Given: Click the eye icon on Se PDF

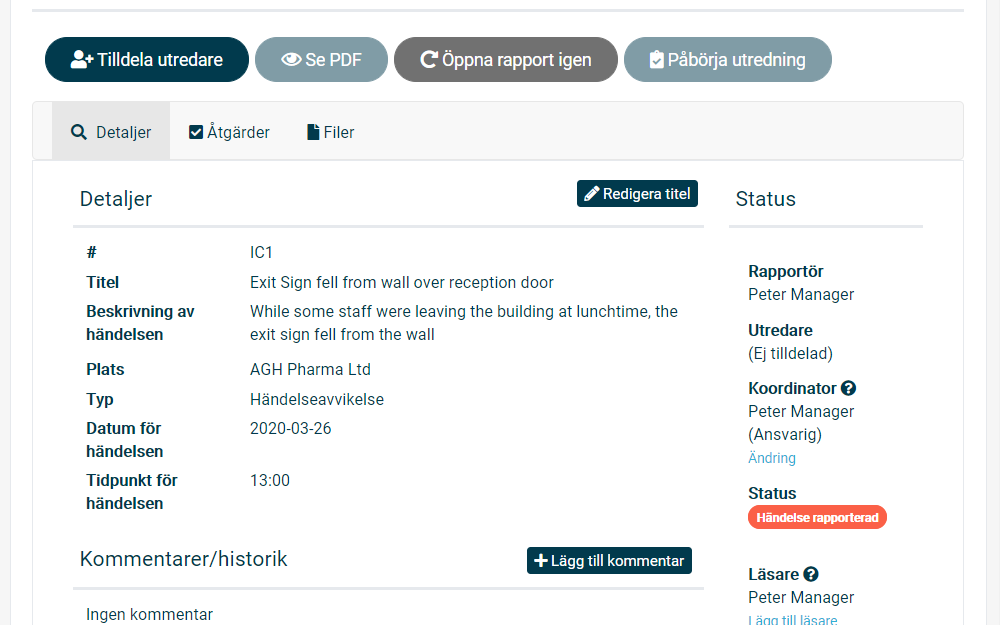Looking at the screenshot, I should tap(291, 60).
